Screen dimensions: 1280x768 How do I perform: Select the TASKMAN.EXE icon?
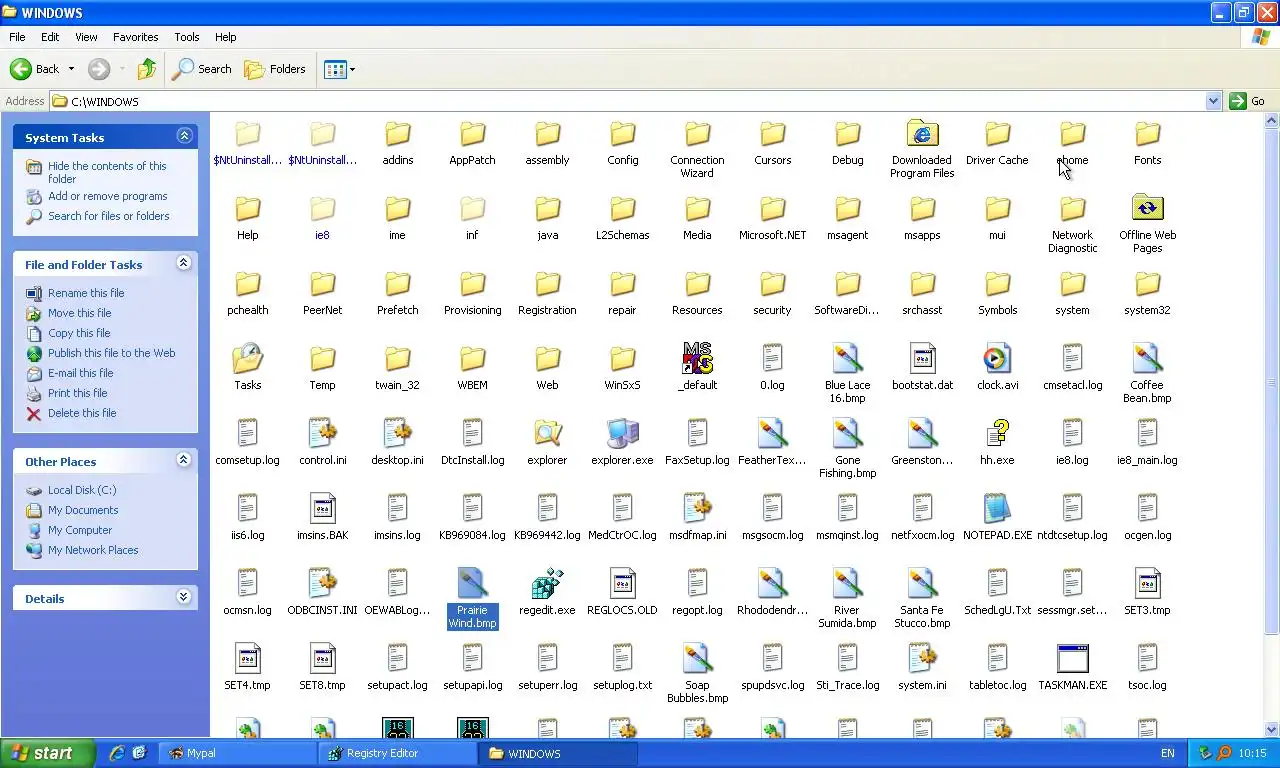[x=1072, y=658]
